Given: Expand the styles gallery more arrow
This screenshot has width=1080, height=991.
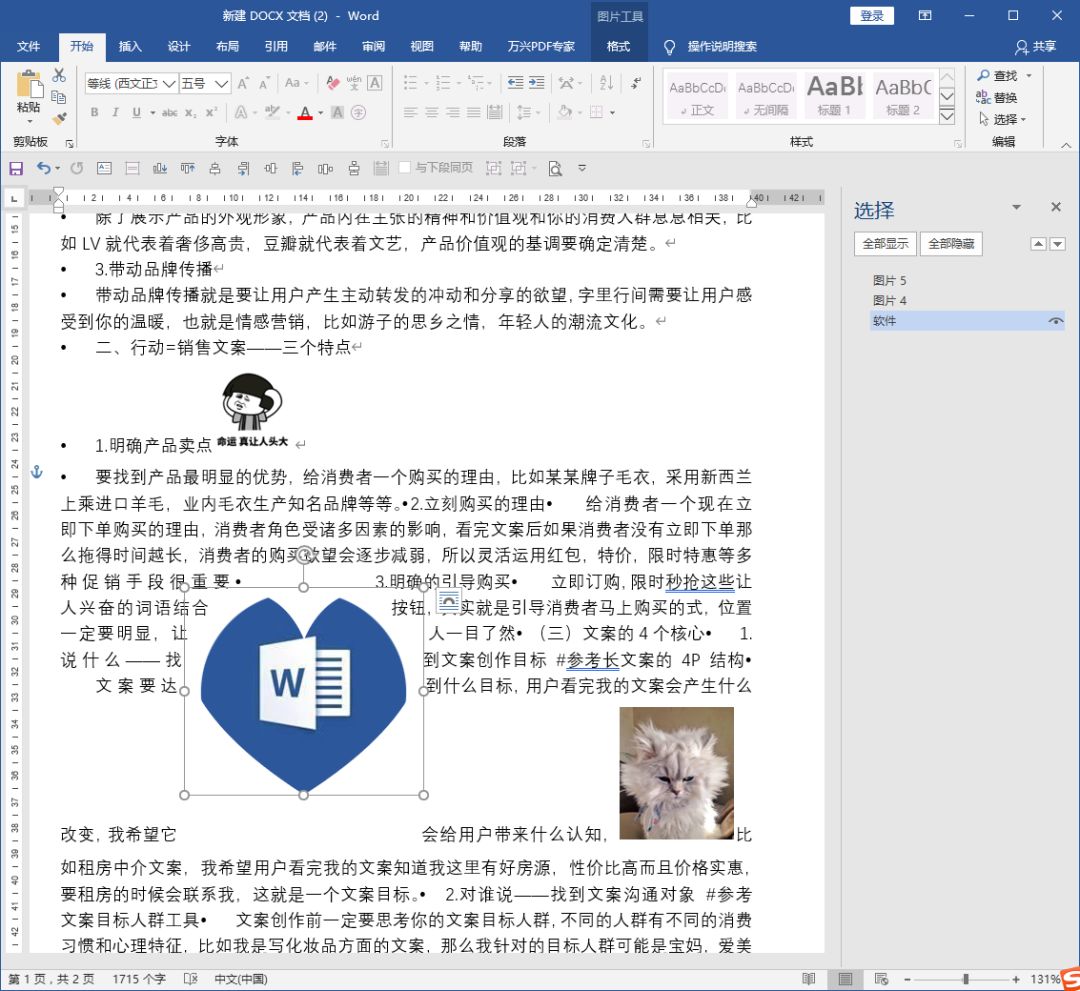Looking at the screenshot, I should tap(947, 116).
